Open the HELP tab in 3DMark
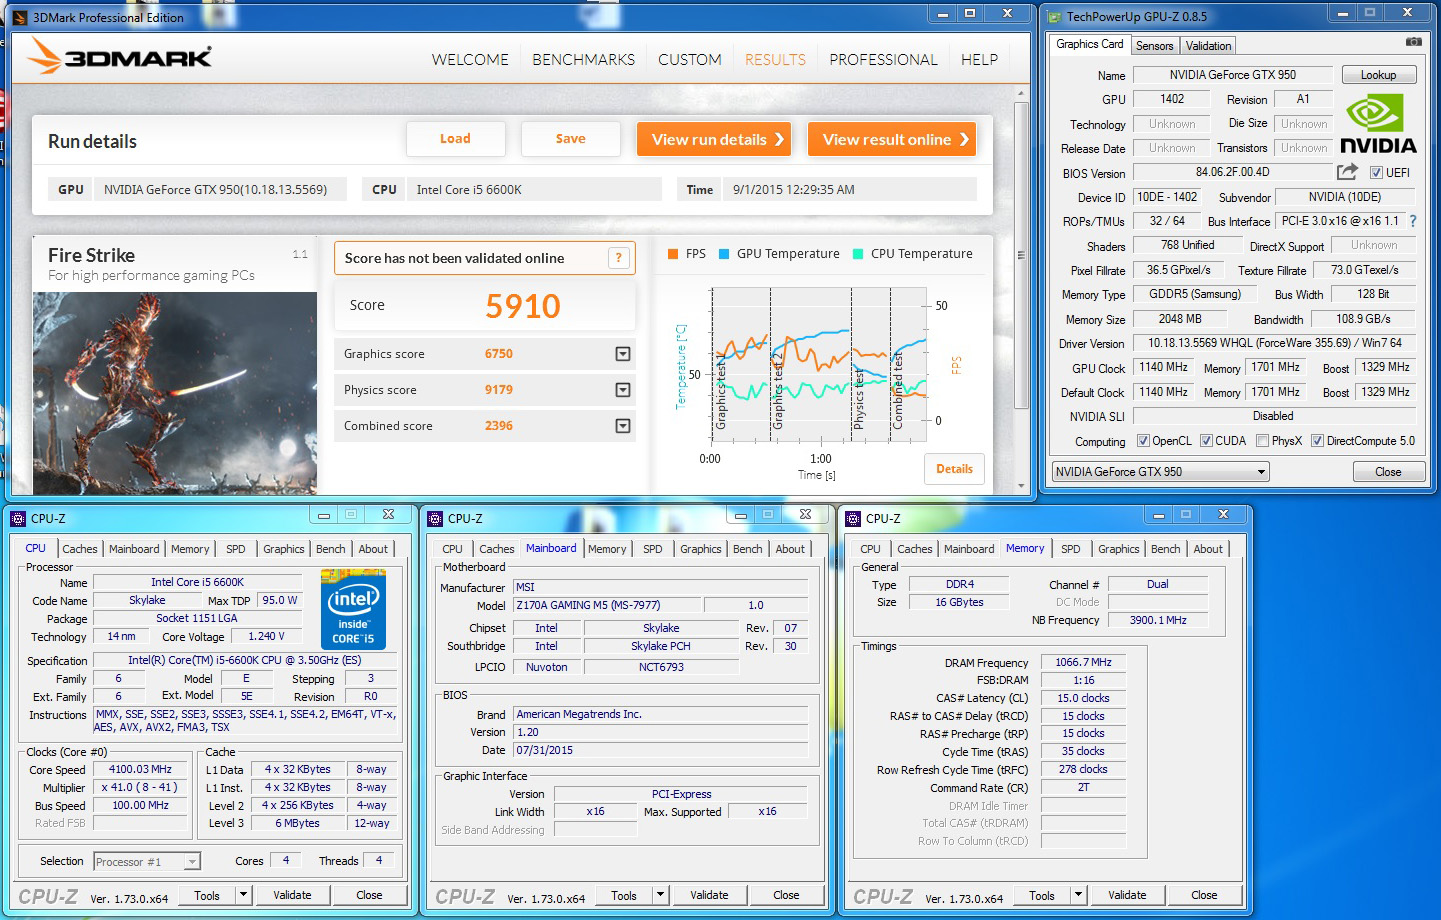The image size is (1441, 920). [979, 60]
